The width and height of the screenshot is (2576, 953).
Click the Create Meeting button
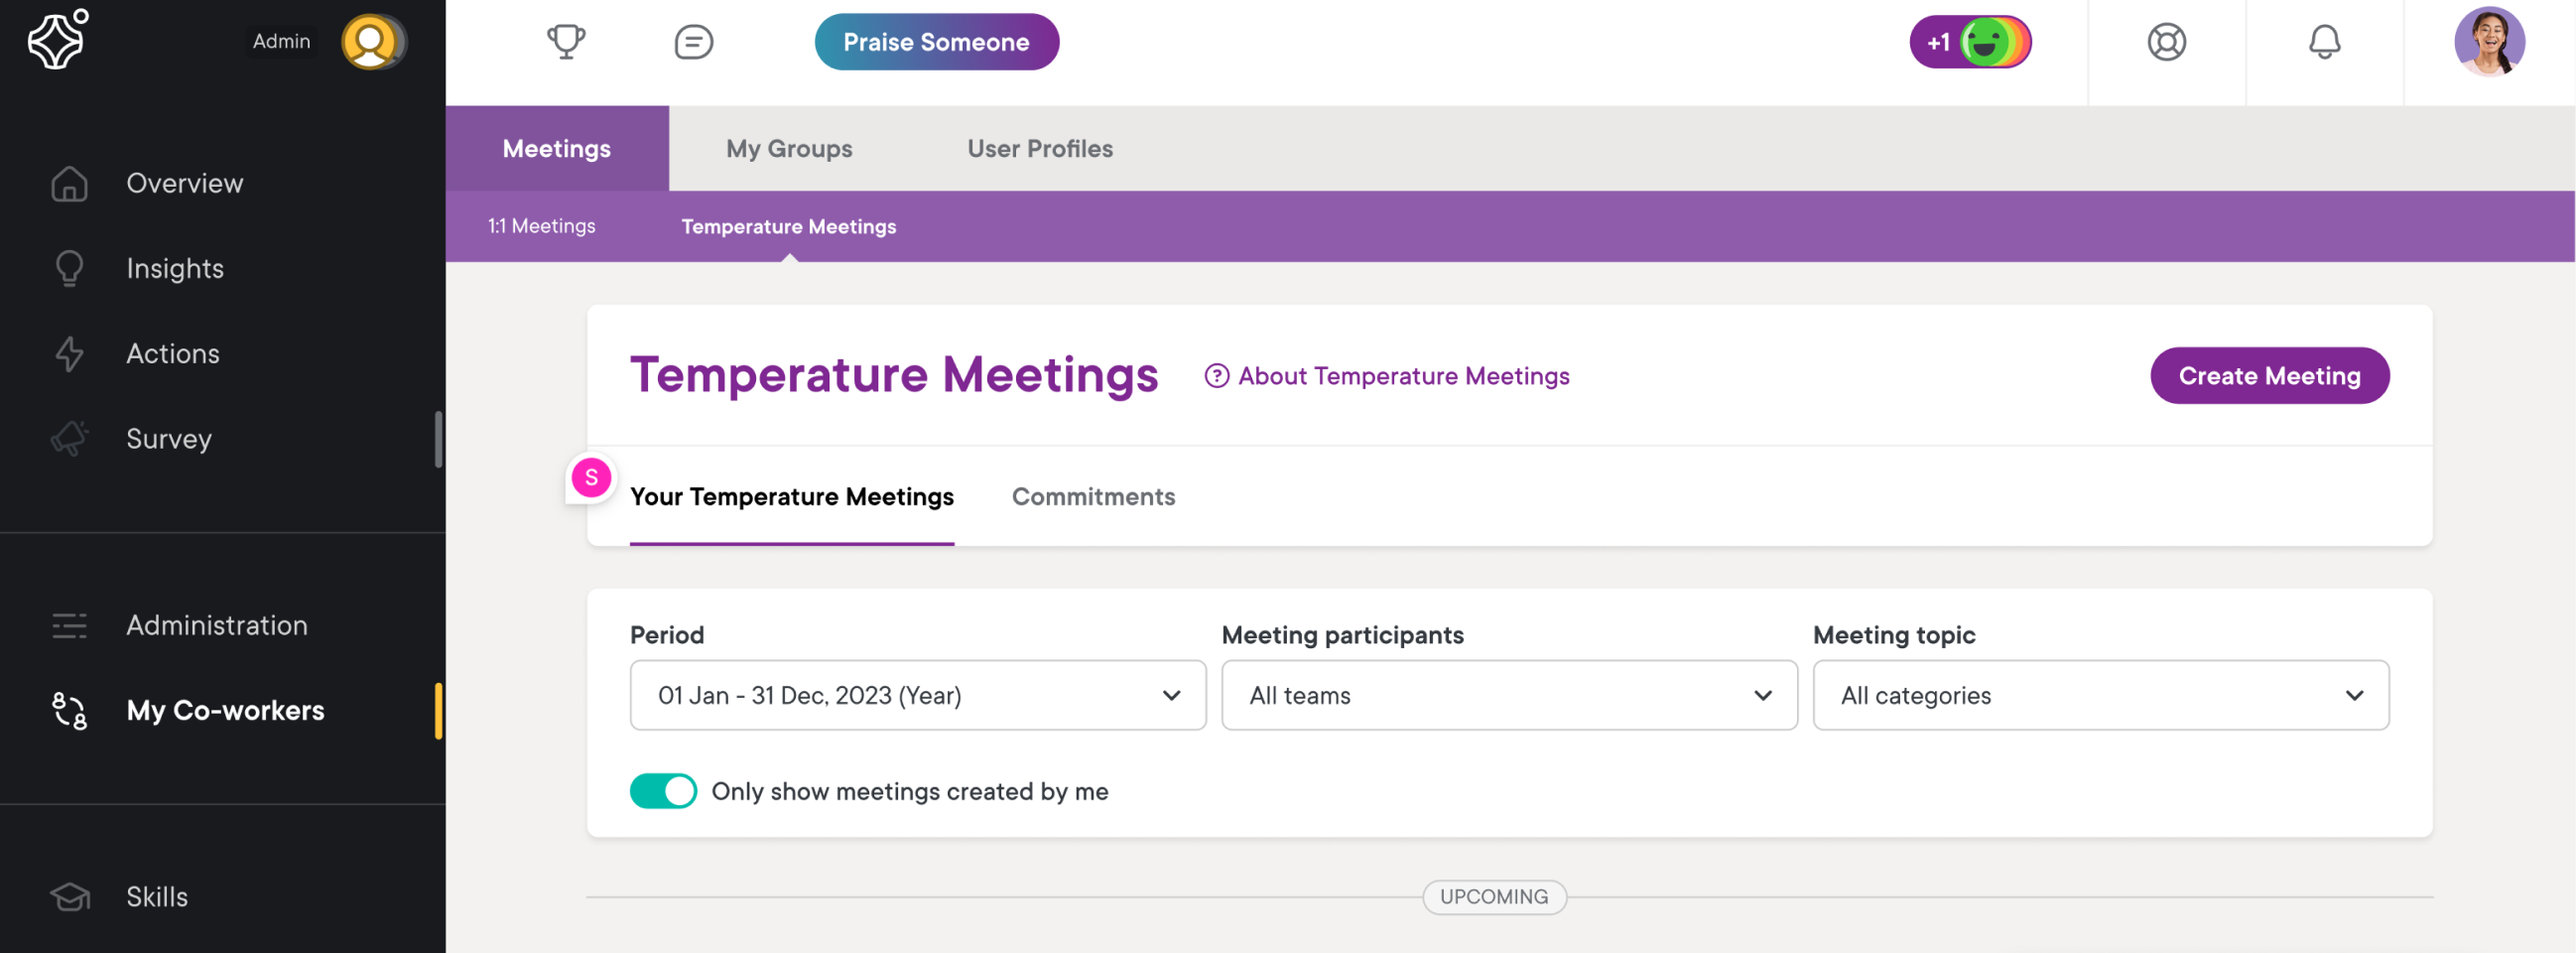[x=2269, y=376]
